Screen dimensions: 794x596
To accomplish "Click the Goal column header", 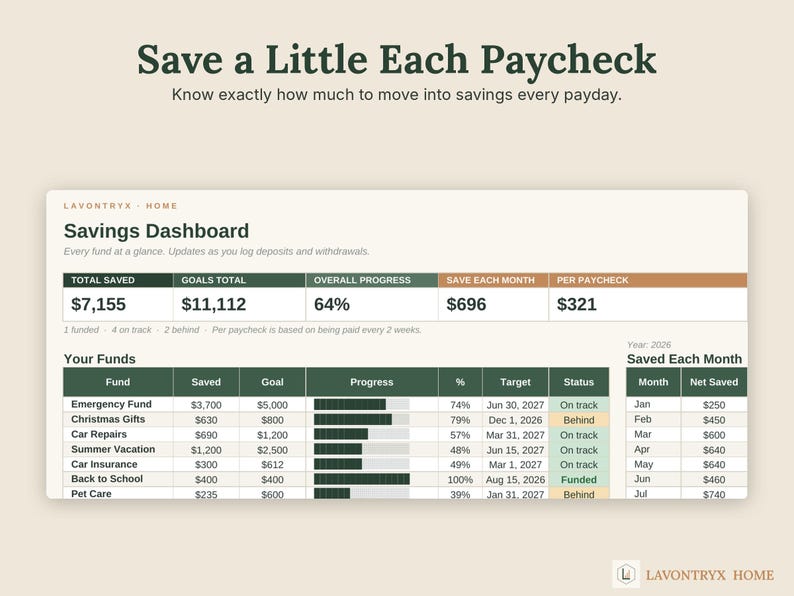I will pyautogui.click(x=272, y=382).
